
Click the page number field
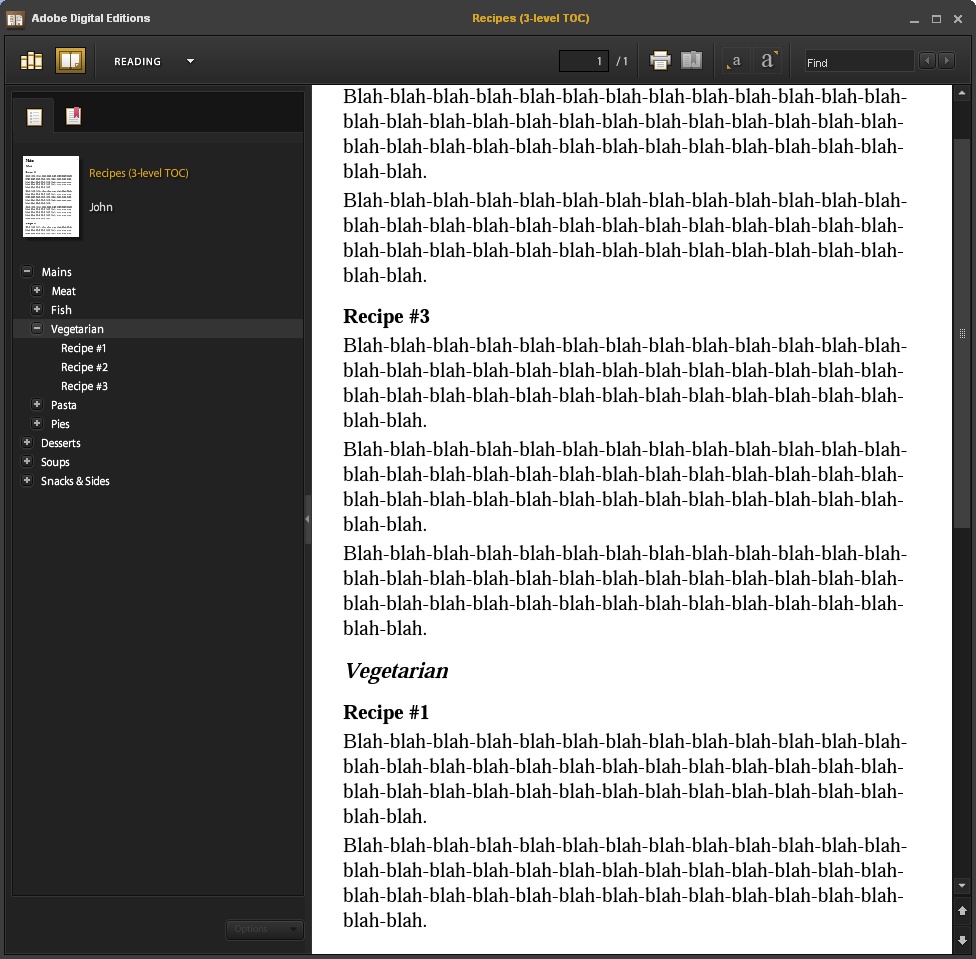(x=584, y=61)
